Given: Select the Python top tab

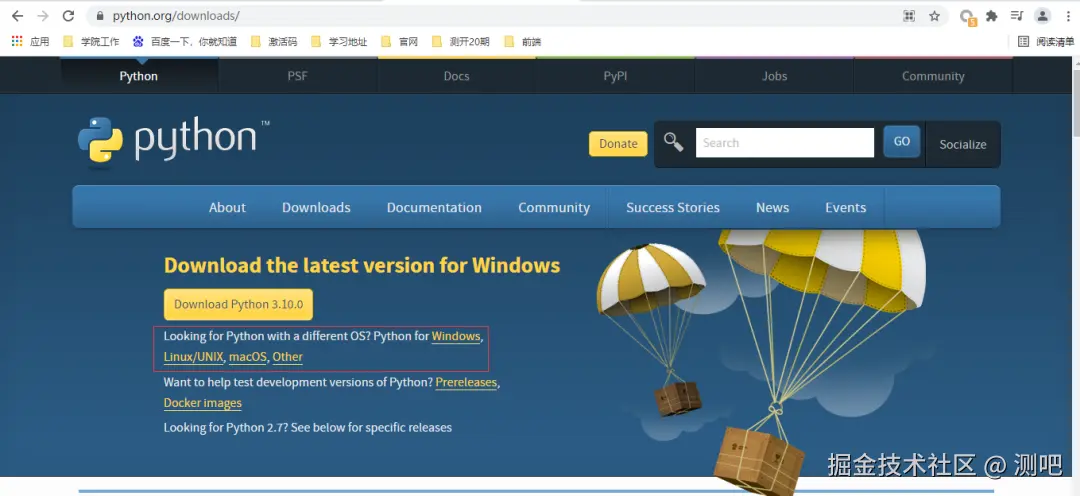Looking at the screenshot, I should click(139, 76).
